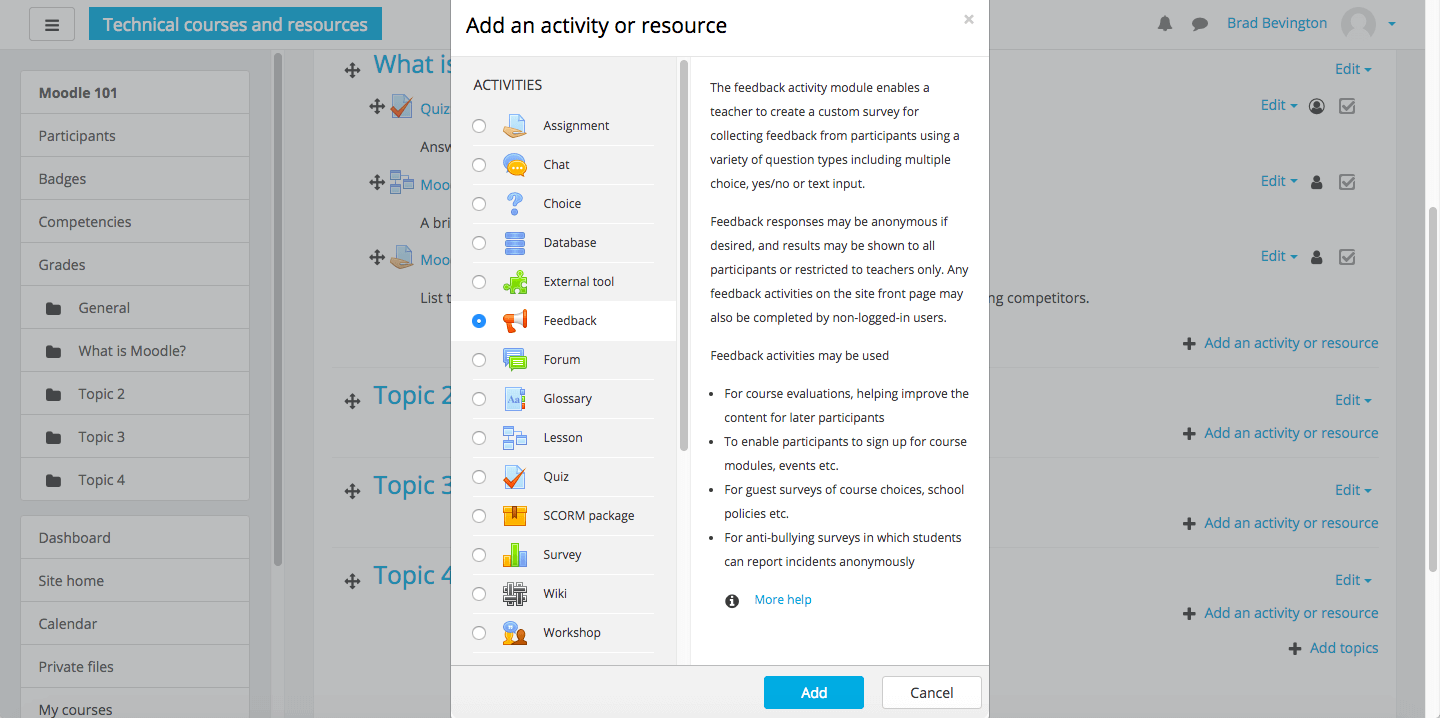This screenshot has width=1440, height=718.
Task: Open the Edit dropdown for What is Moodle section
Action: (x=1353, y=69)
